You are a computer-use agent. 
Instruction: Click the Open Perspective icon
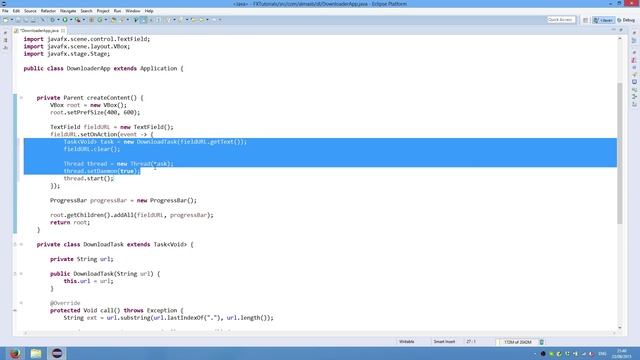click(585, 20)
